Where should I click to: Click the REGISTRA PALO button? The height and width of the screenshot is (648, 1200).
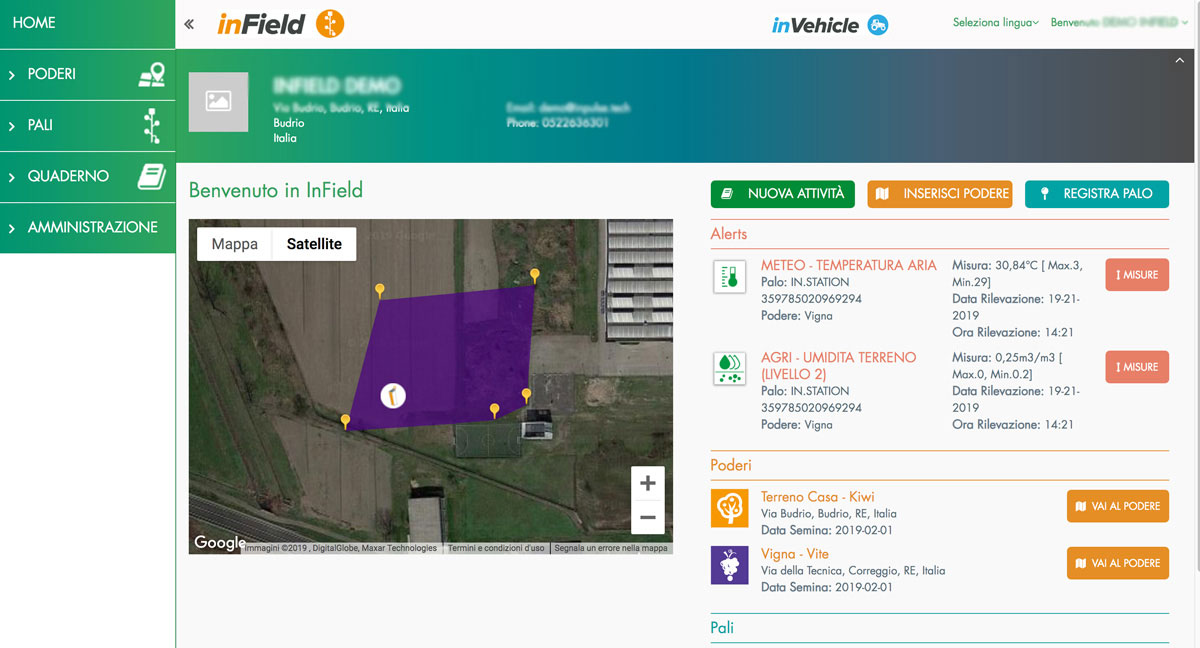pos(1097,194)
